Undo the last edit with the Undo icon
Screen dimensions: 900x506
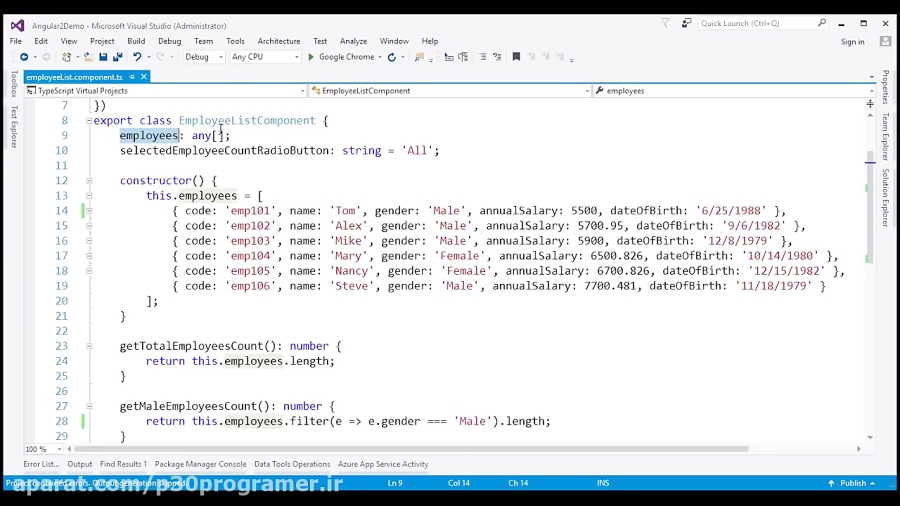point(137,57)
